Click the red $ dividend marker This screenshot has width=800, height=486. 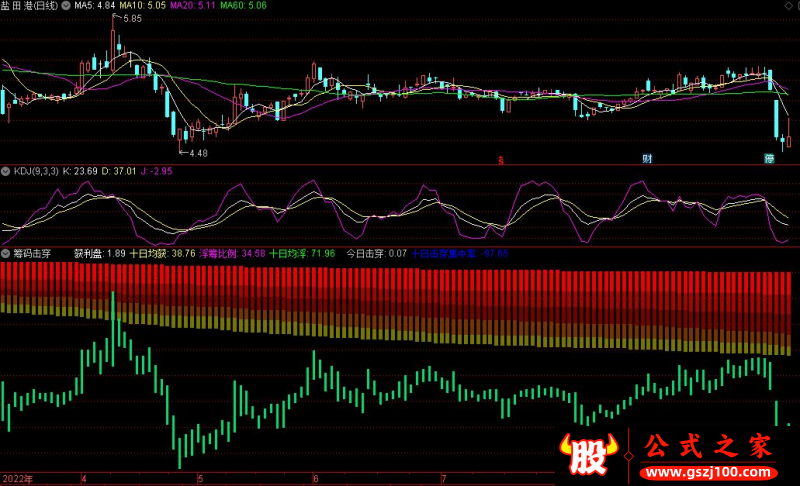click(501, 159)
